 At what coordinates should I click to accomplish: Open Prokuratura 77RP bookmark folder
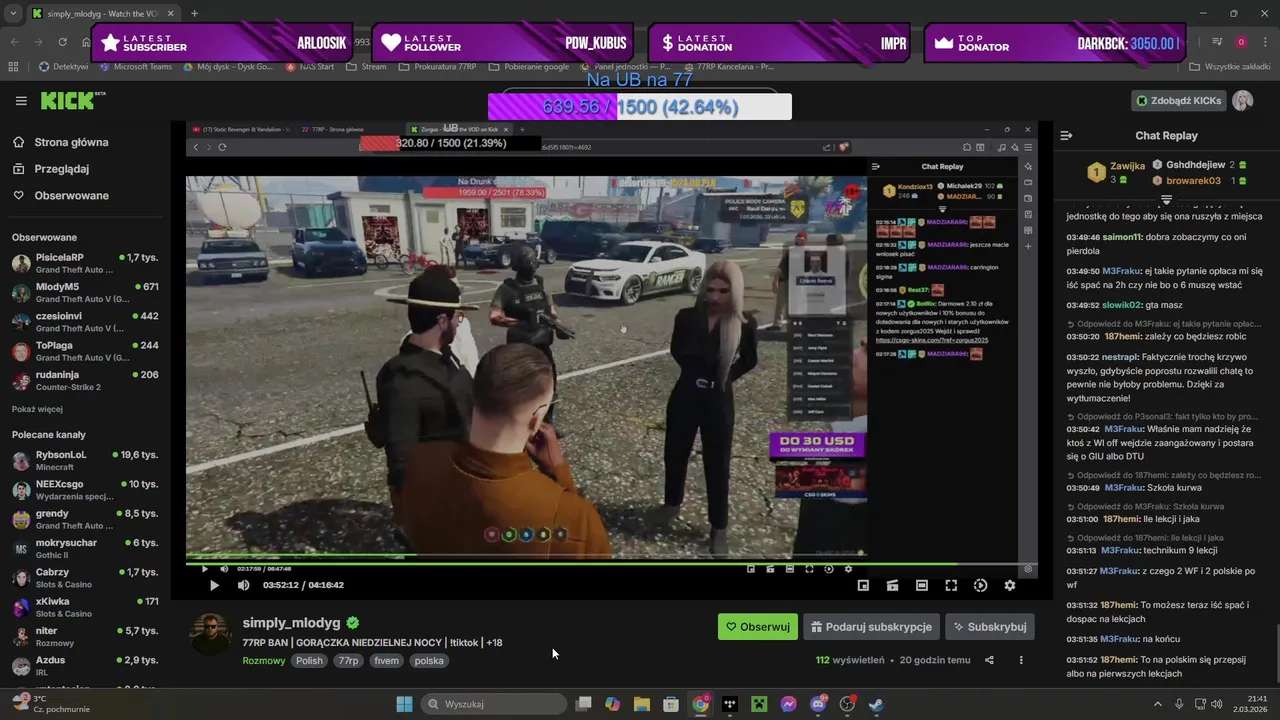coord(437,67)
